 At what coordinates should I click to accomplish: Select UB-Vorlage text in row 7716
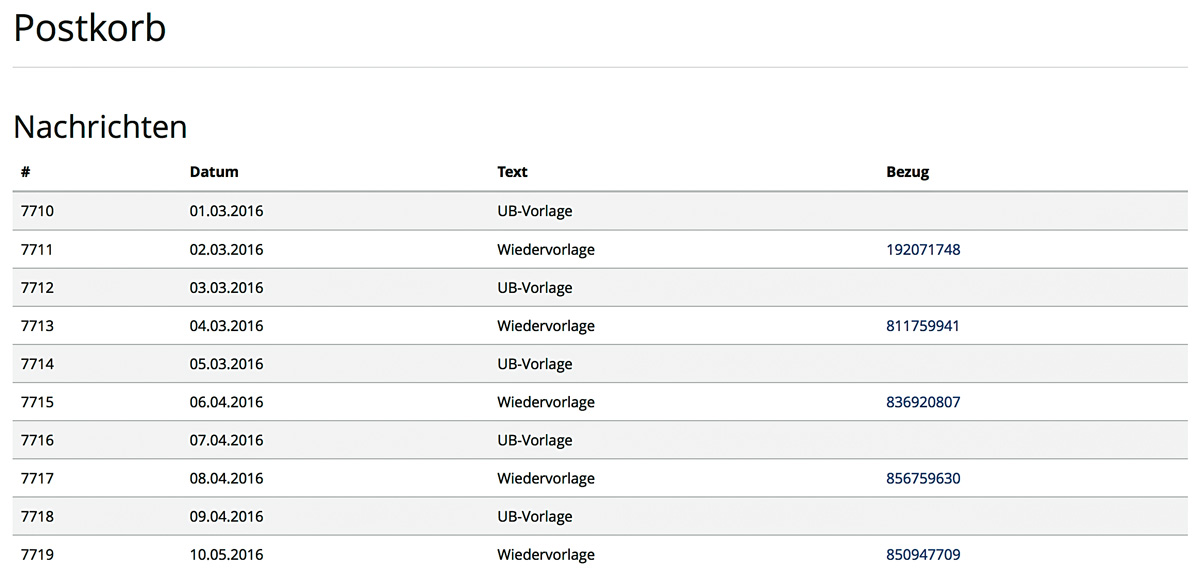coord(534,440)
